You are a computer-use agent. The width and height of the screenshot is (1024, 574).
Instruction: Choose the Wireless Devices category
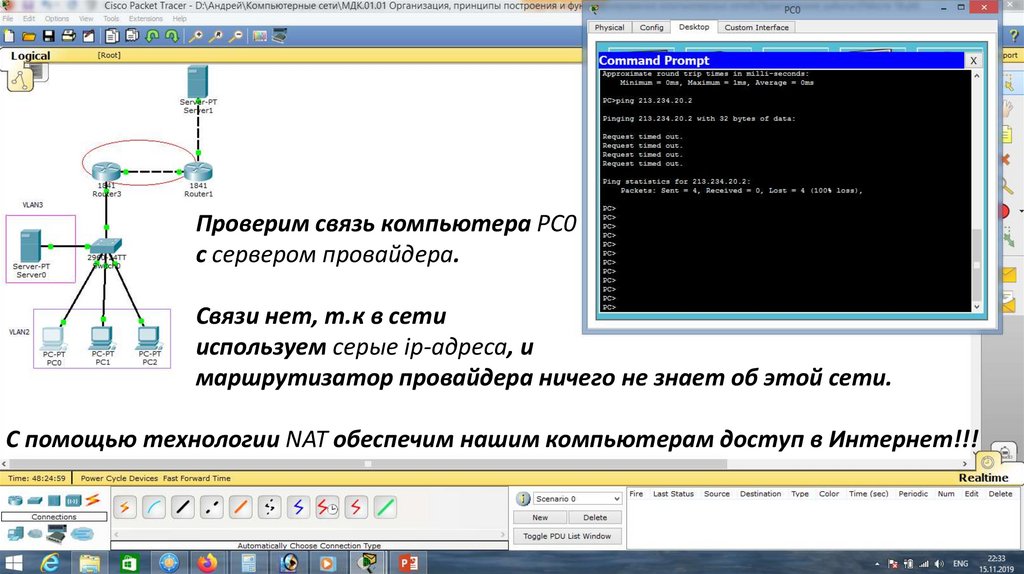tap(73, 501)
